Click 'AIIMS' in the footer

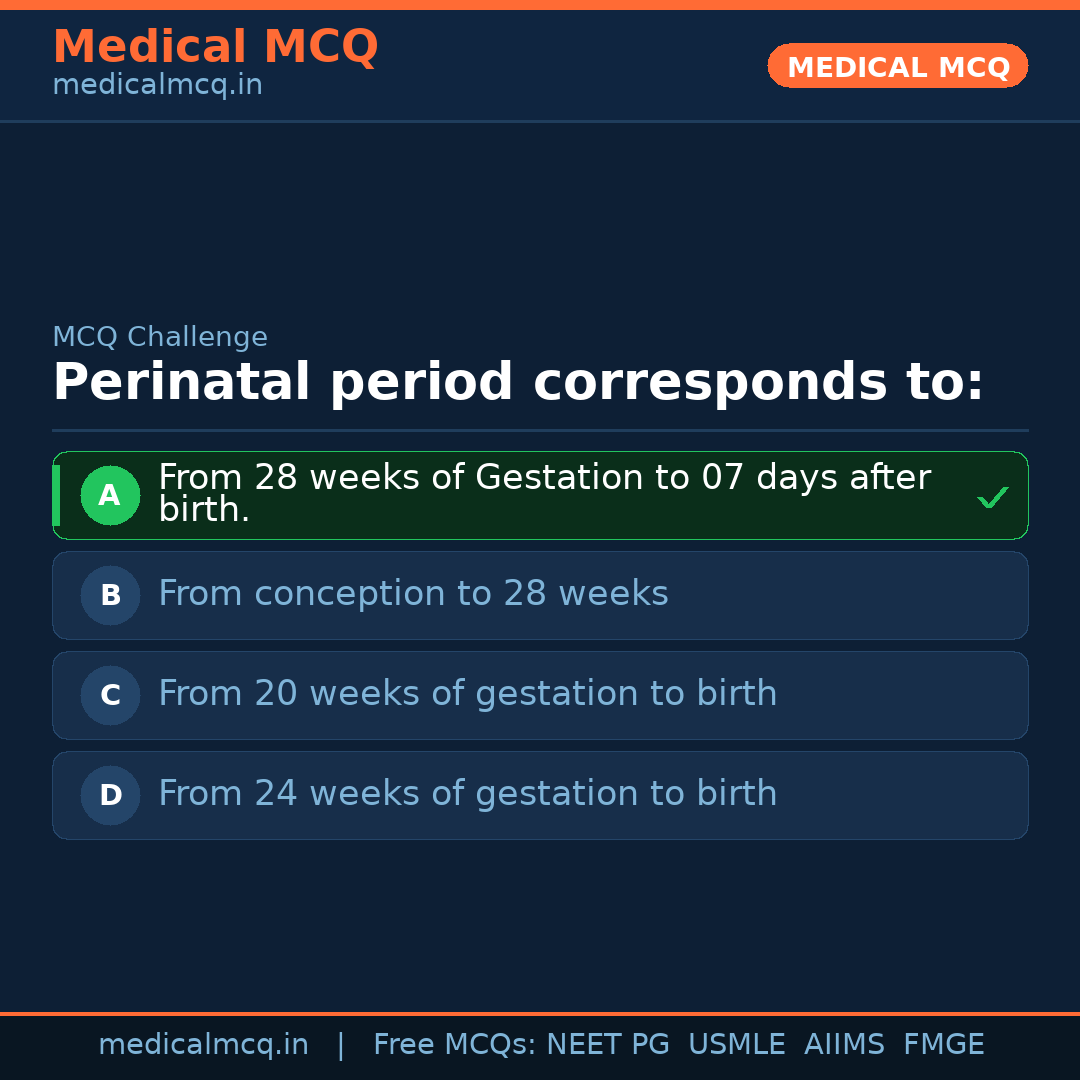844,1045
